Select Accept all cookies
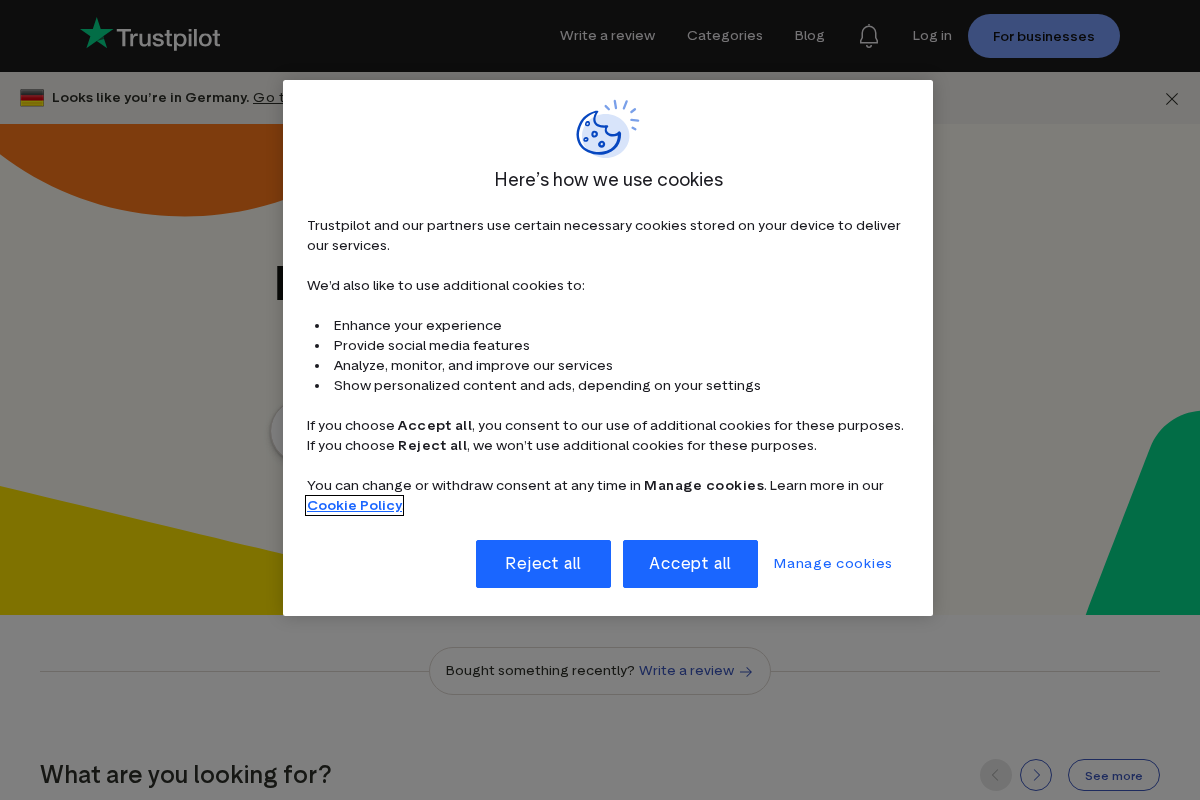 coord(690,563)
